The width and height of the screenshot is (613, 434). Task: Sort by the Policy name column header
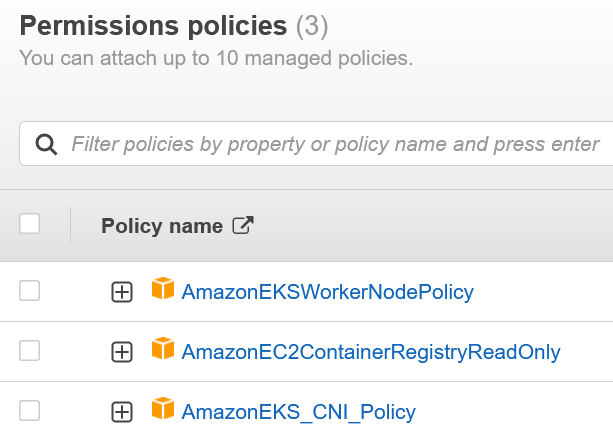pos(161,226)
